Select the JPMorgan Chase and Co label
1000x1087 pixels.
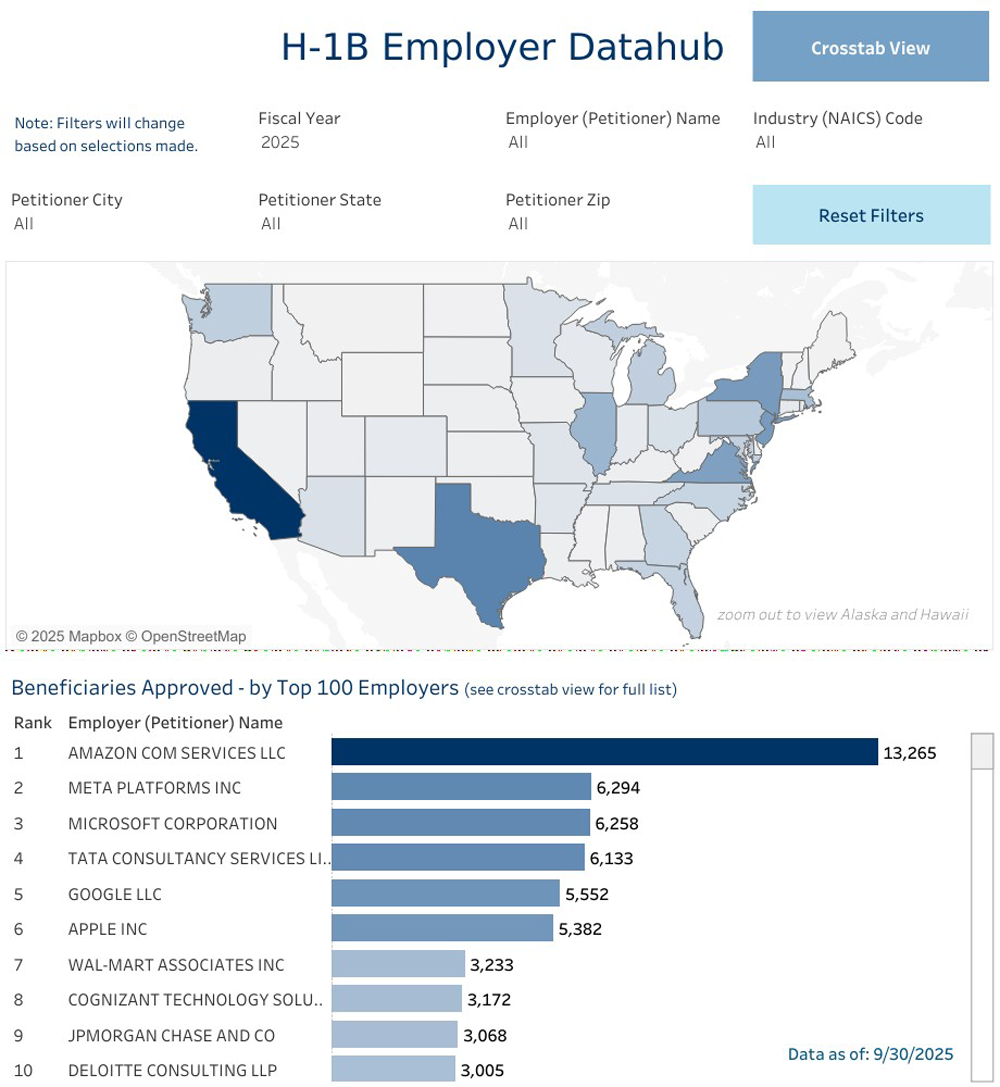[x=171, y=1035]
